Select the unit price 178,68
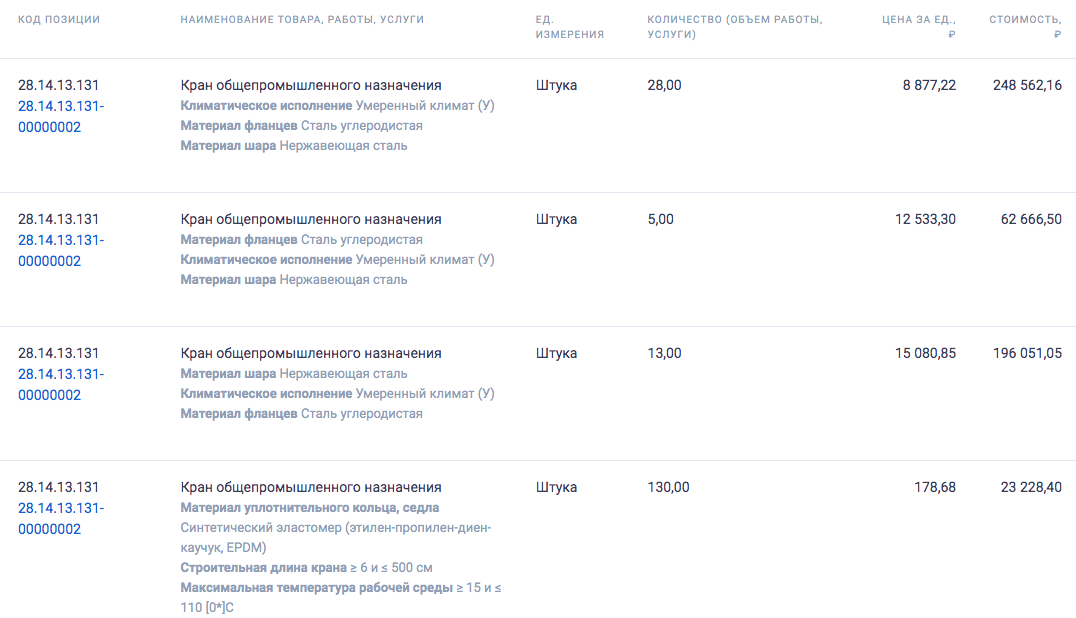 coord(935,487)
